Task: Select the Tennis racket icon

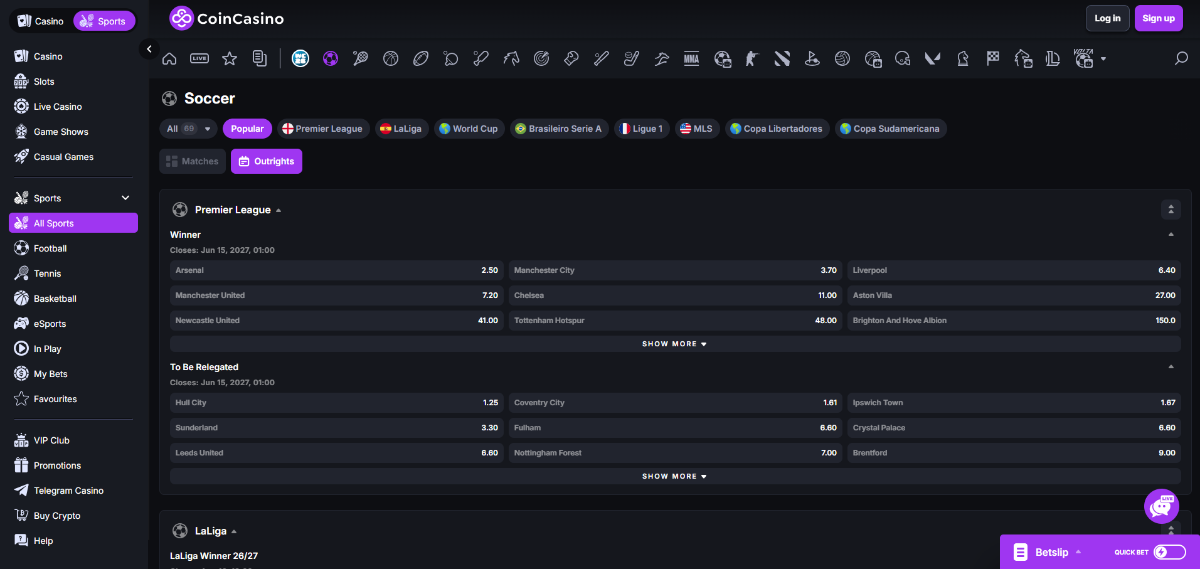Action: point(360,59)
